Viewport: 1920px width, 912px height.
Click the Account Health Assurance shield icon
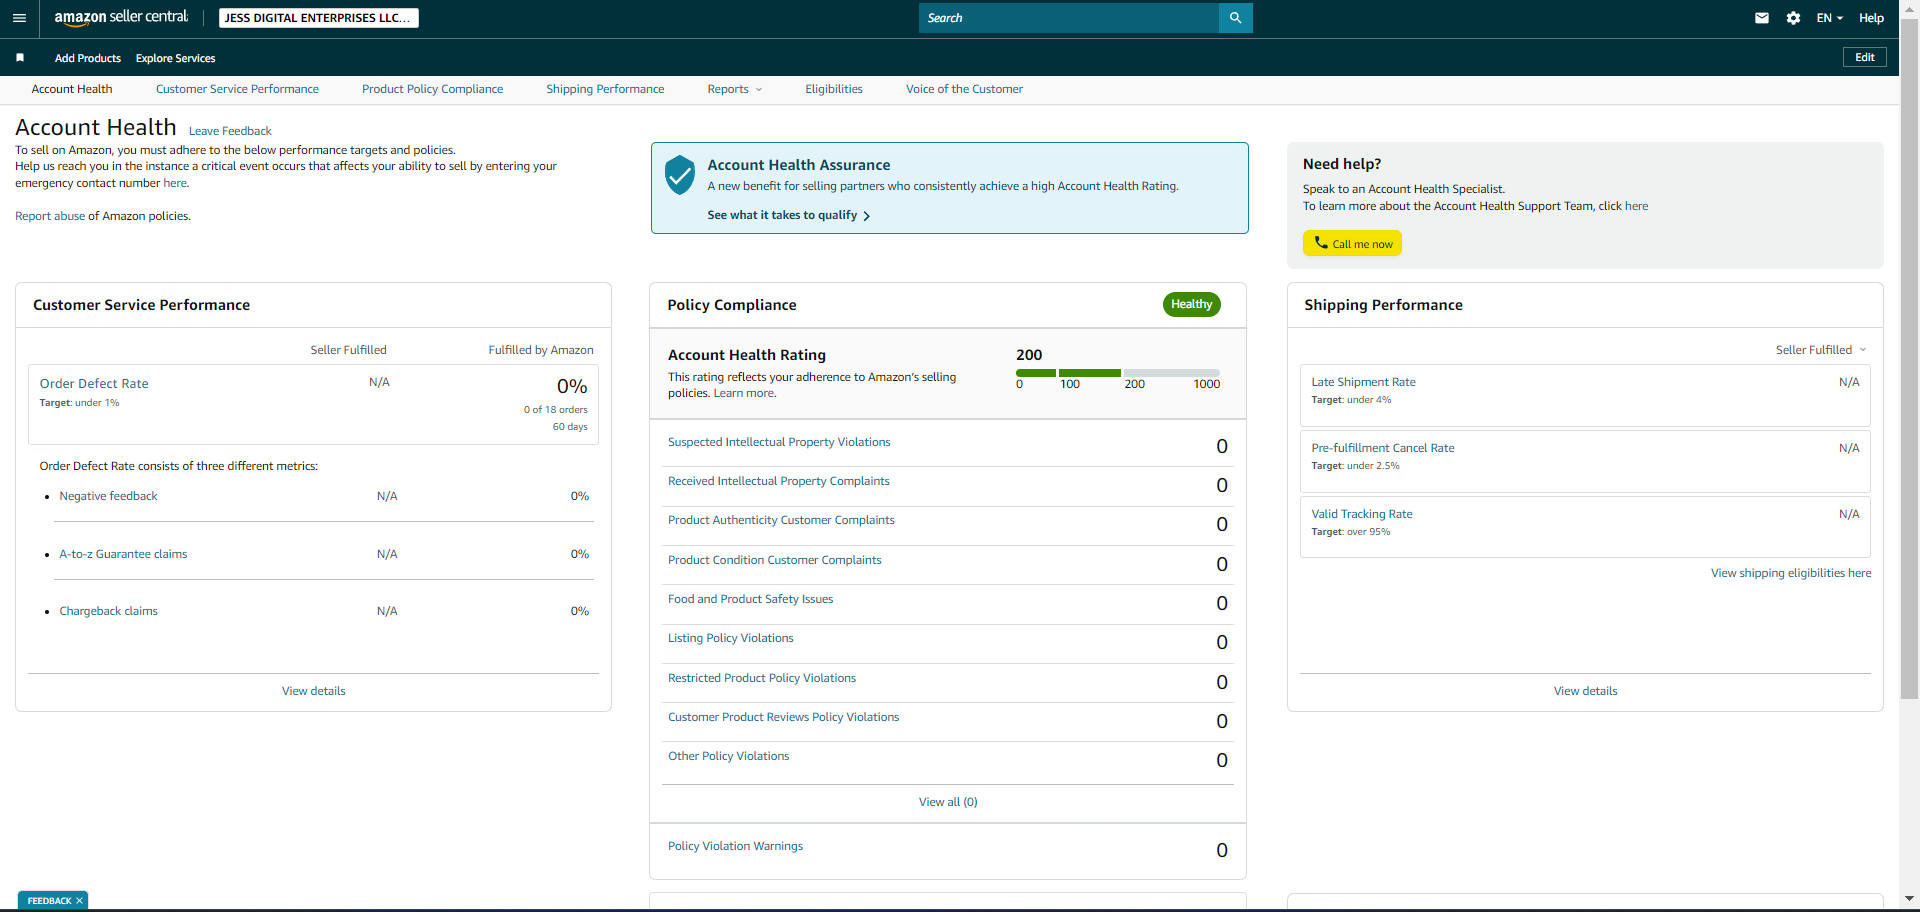680,175
